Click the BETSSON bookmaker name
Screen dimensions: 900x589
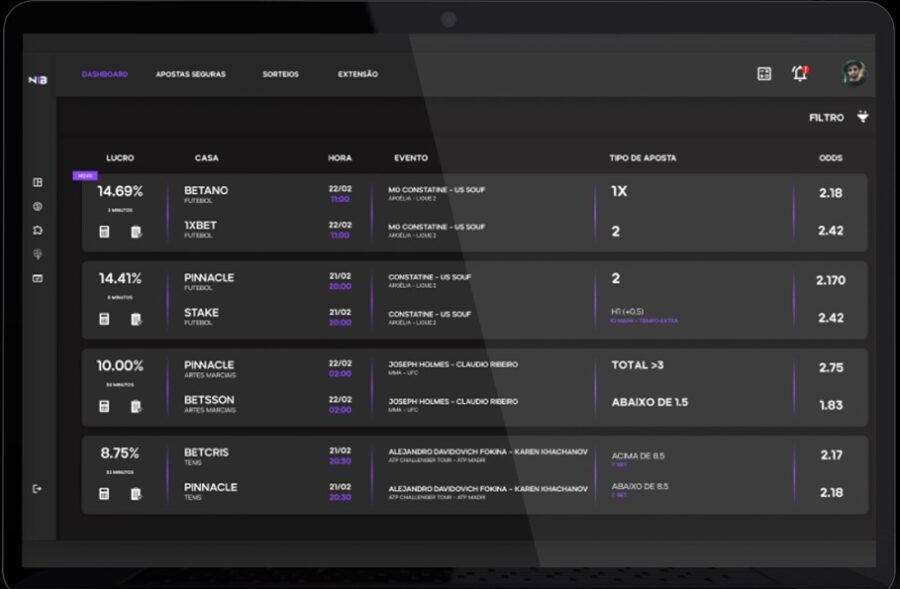pyautogui.click(x=209, y=400)
